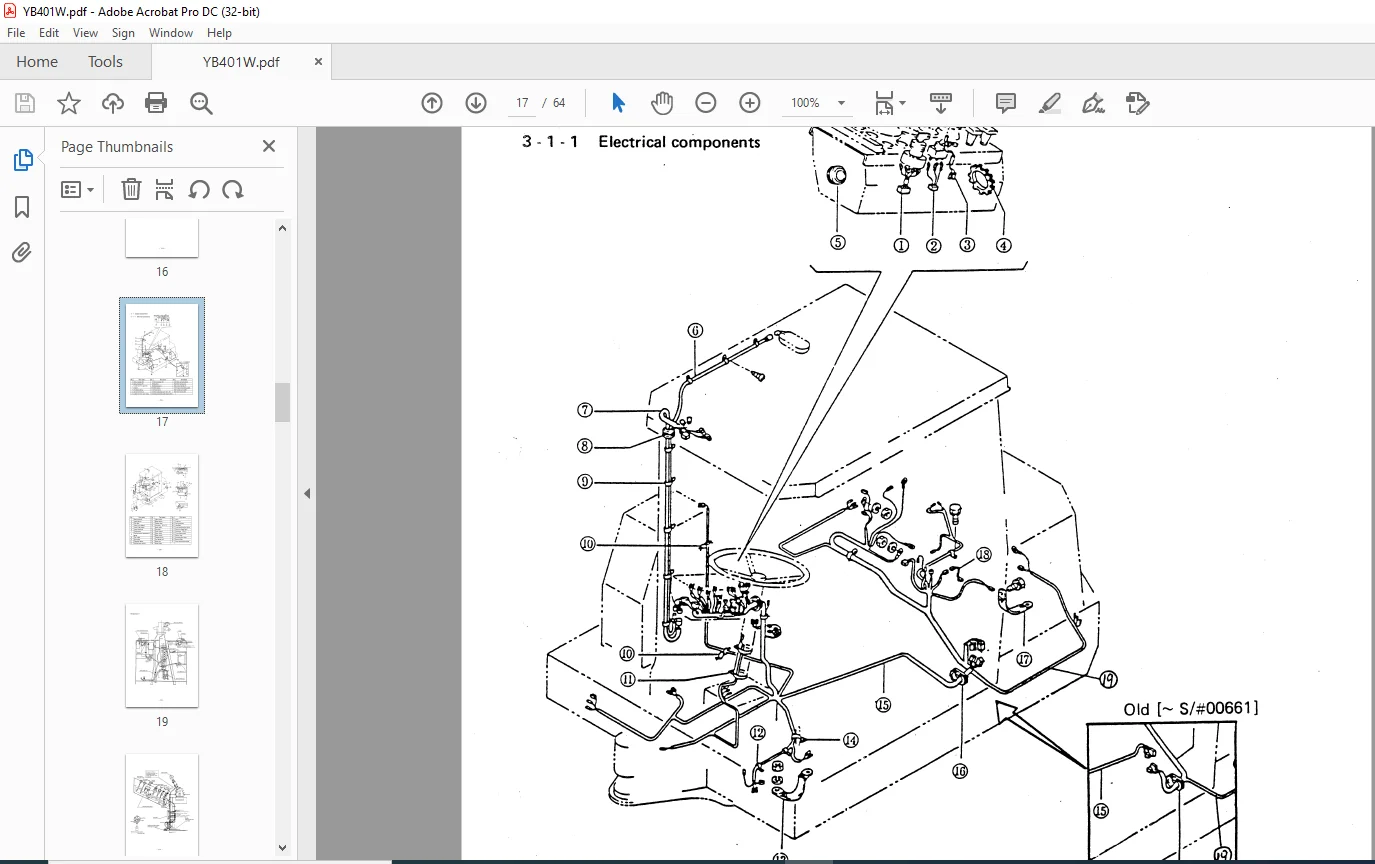Close the Page Thumbnails panel
Viewport: 1375px width, 864px height.
pos(268,146)
